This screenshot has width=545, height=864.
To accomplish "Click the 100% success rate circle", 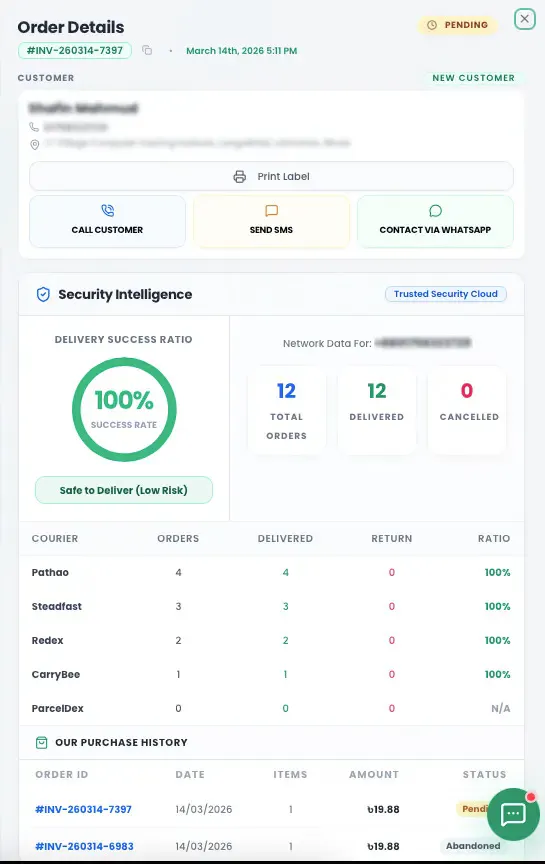I will [x=124, y=409].
